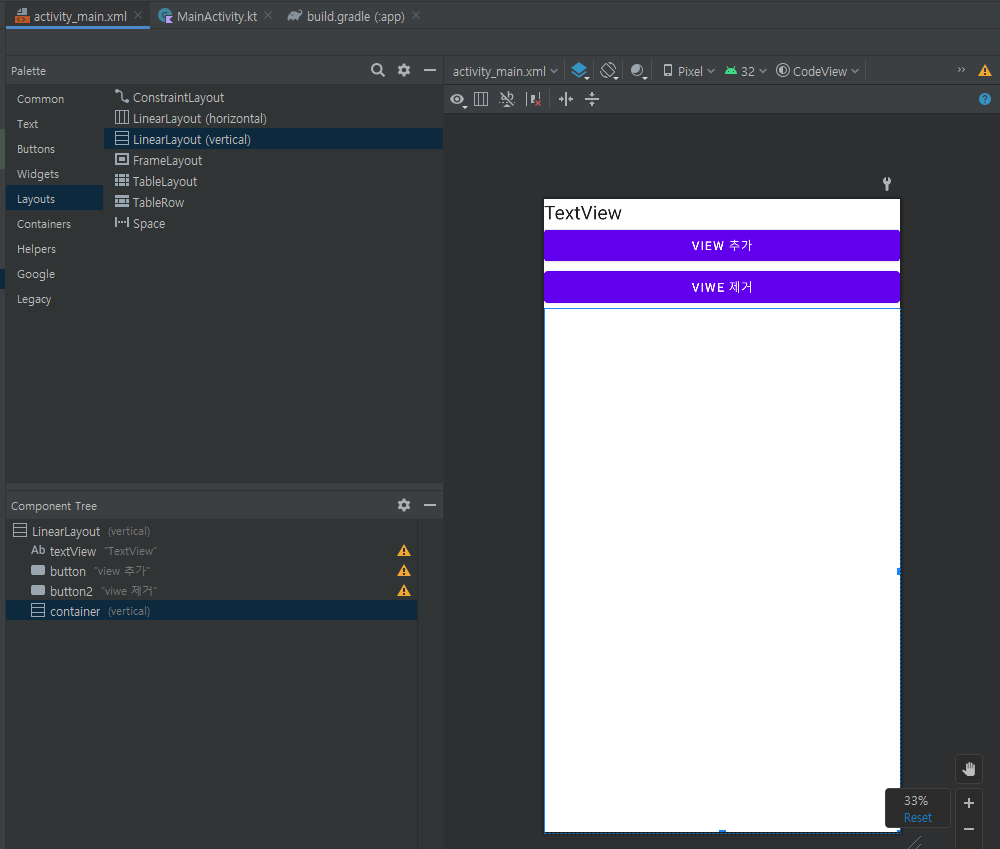The height and width of the screenshot is (849, 1000).
Task: Expand hidden toolbar items chevron
Action: (x=961, y=70)
